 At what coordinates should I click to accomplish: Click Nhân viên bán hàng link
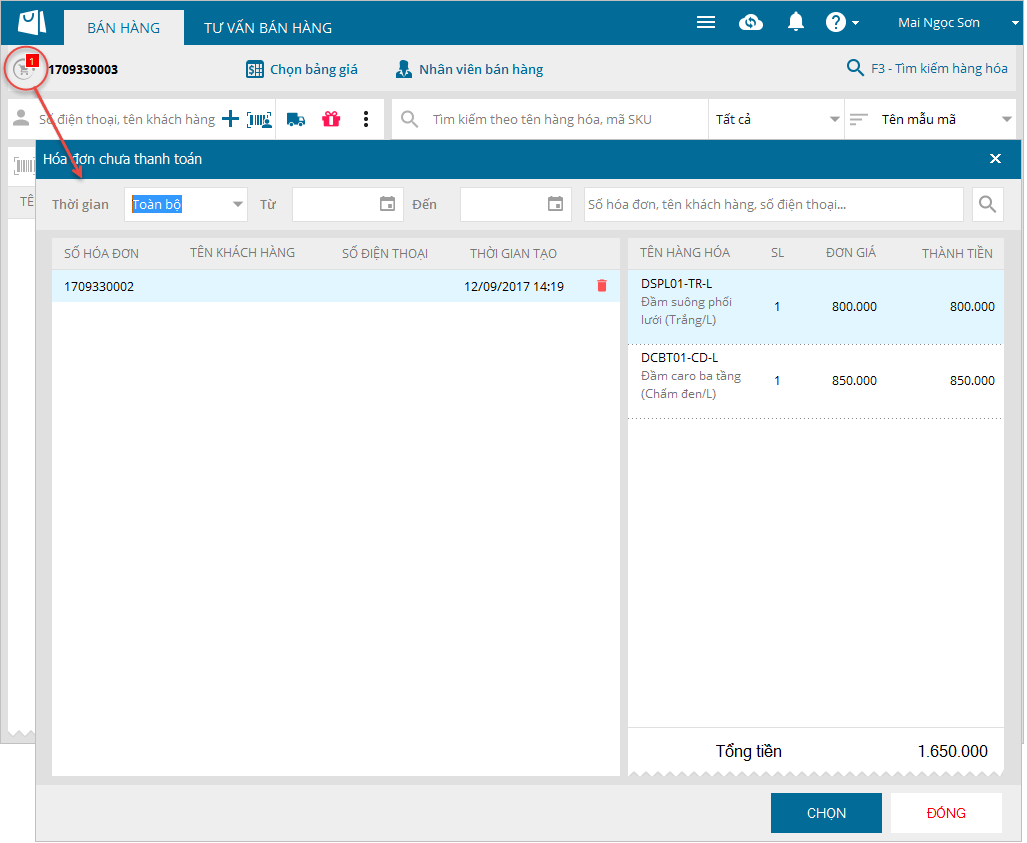pos(470,69)
